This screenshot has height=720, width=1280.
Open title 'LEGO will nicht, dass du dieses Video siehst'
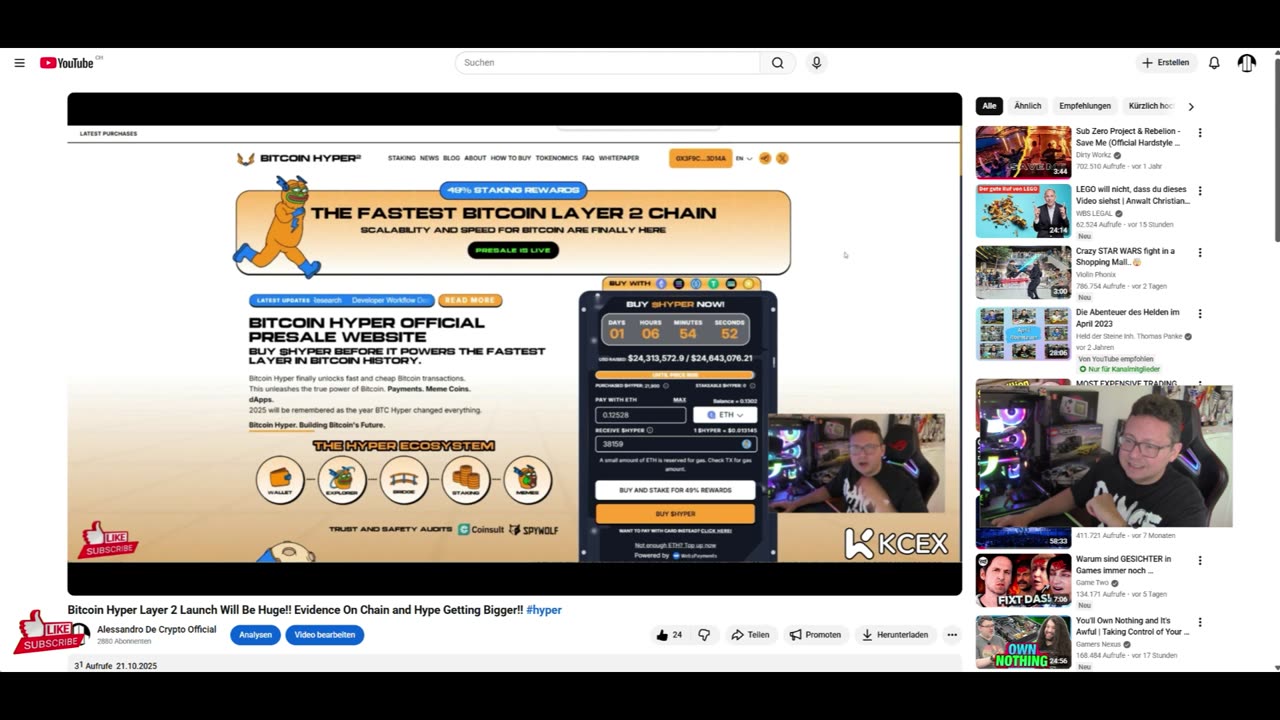[1132, 195]
